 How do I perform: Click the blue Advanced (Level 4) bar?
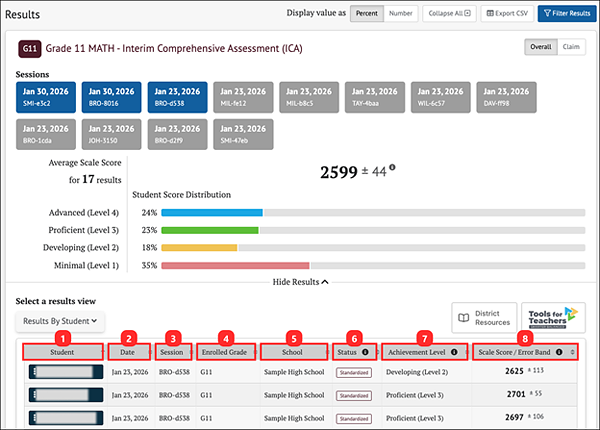click(x=212, y=213)
